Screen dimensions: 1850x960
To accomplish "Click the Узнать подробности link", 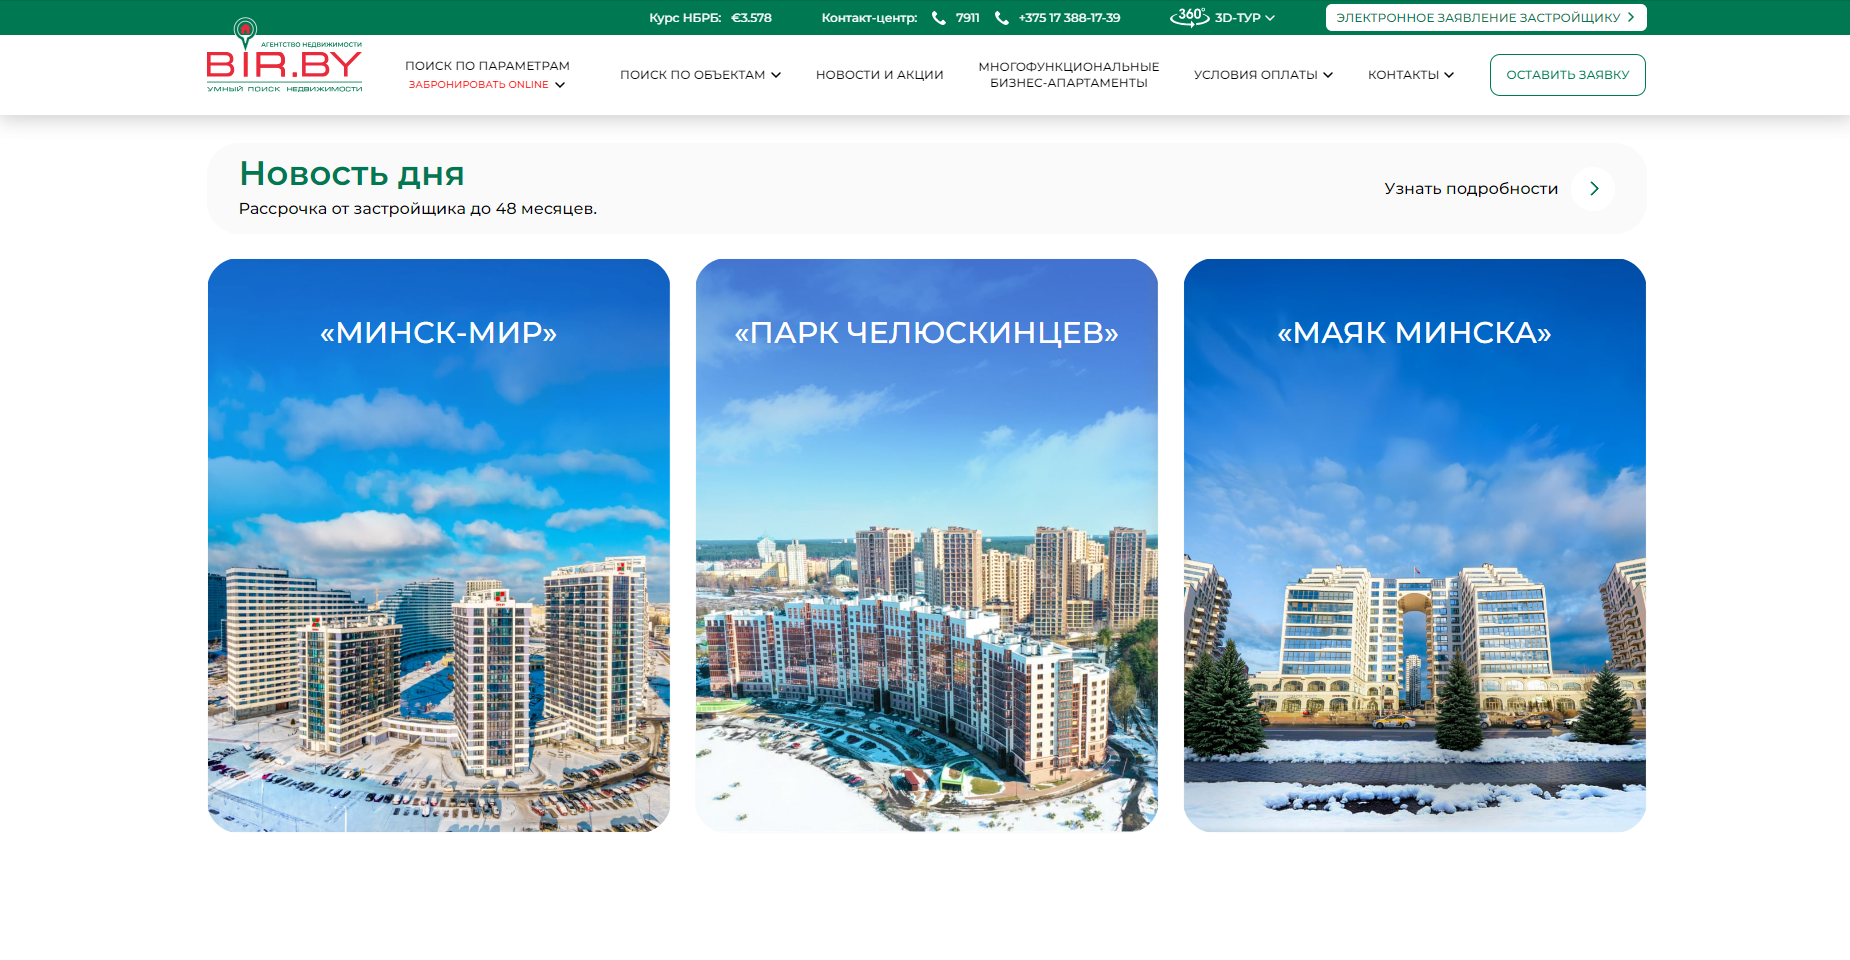I will (1470, 189).
